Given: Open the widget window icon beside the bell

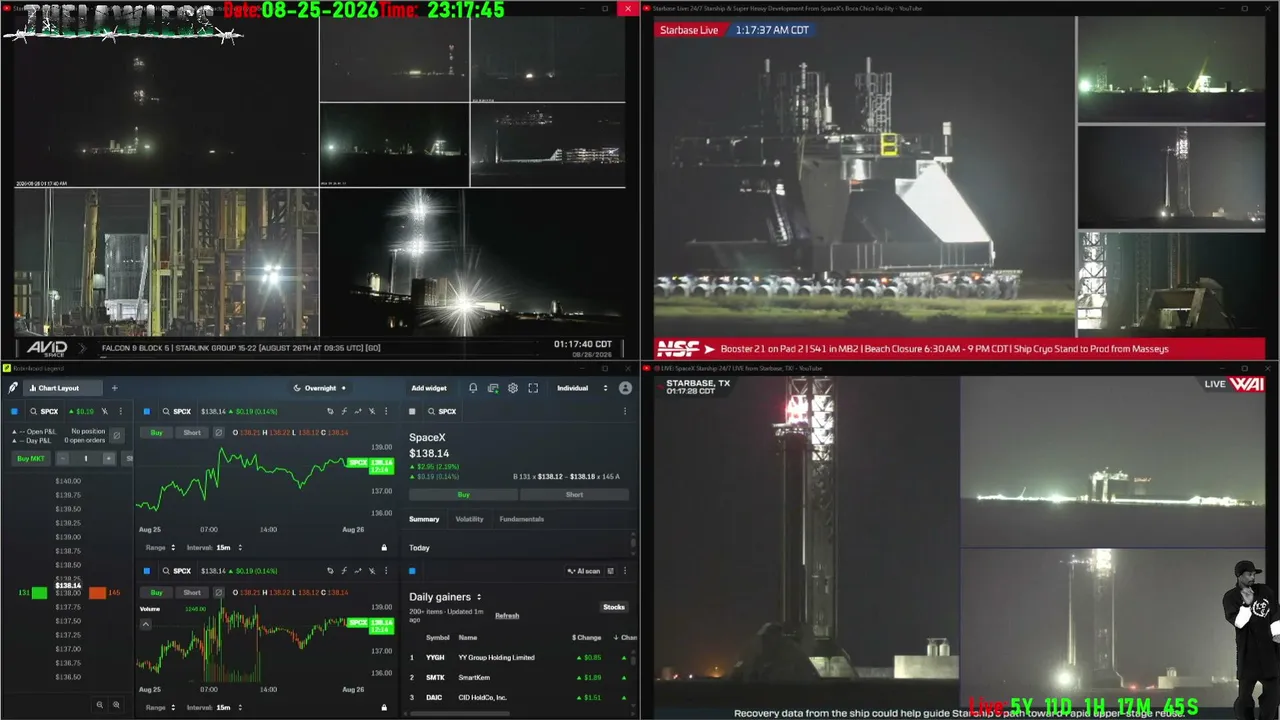Looking at the screenshot, I should [492, 388].
